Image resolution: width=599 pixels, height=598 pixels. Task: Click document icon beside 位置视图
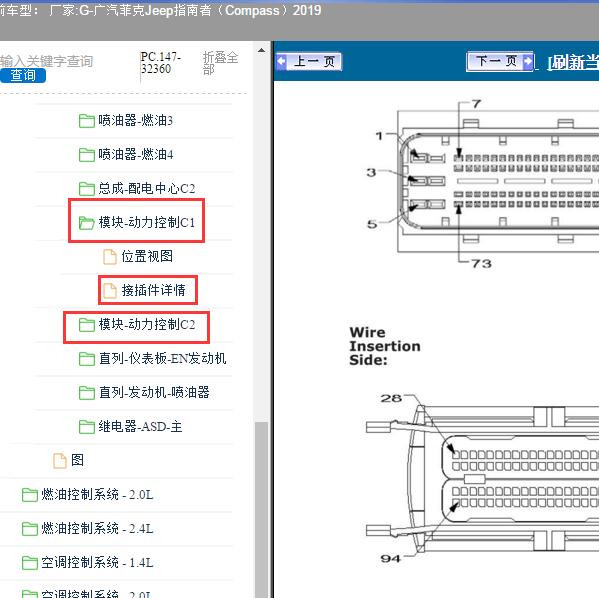[110, 256]
